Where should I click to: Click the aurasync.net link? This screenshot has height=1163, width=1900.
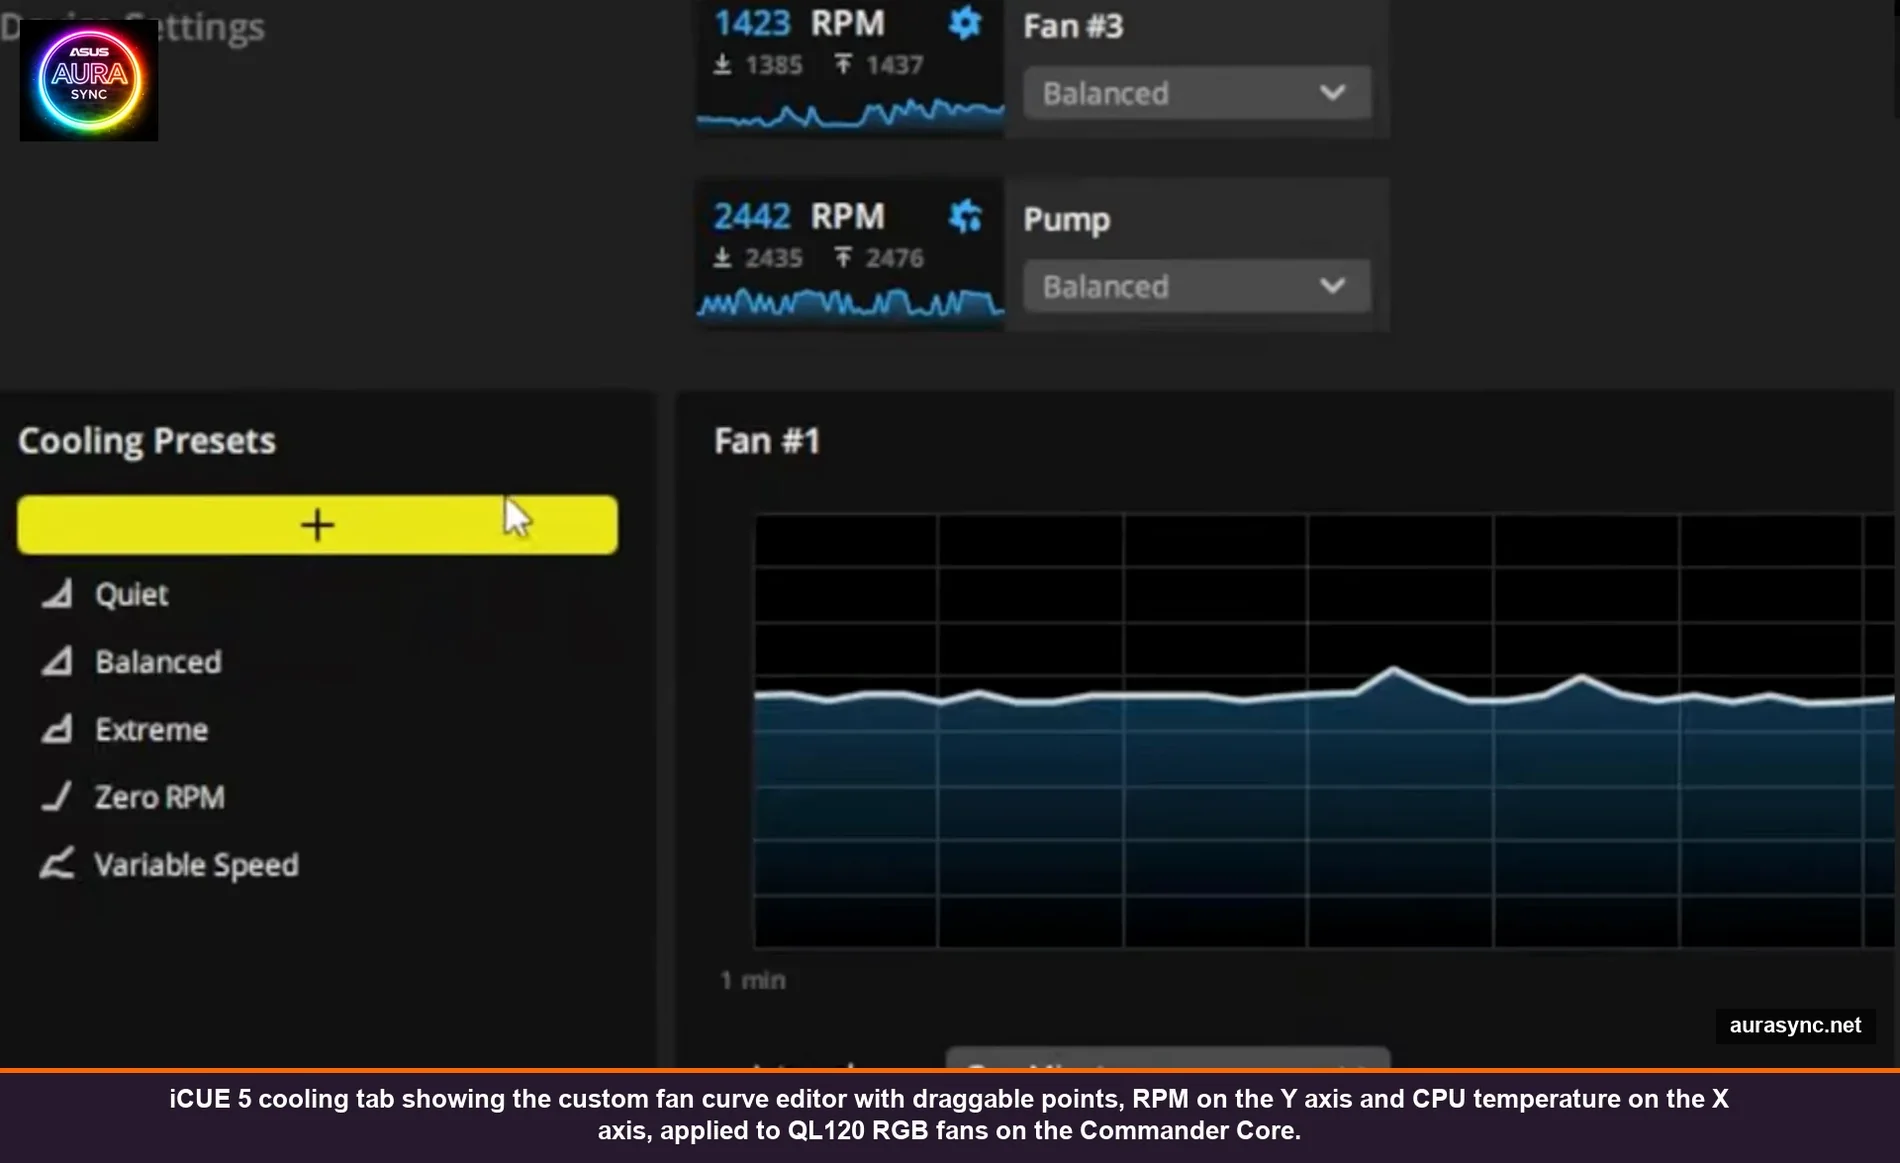pyautogui.click(x=1794, y=1025)
